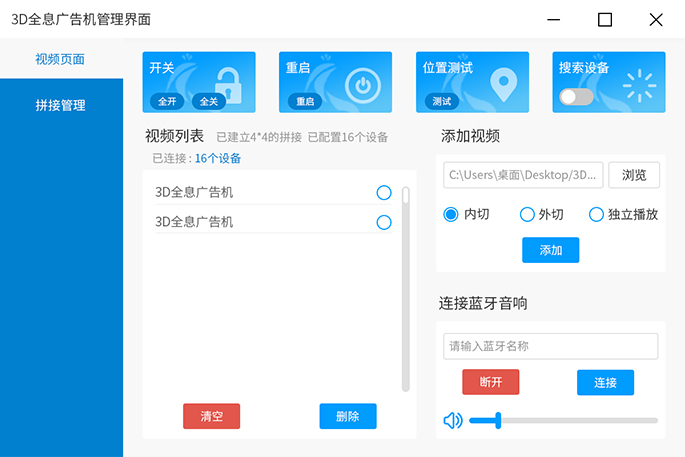Click the 请输入蓝牙名称 input field
The image size is (685, 457).
[x=550, y=346]
